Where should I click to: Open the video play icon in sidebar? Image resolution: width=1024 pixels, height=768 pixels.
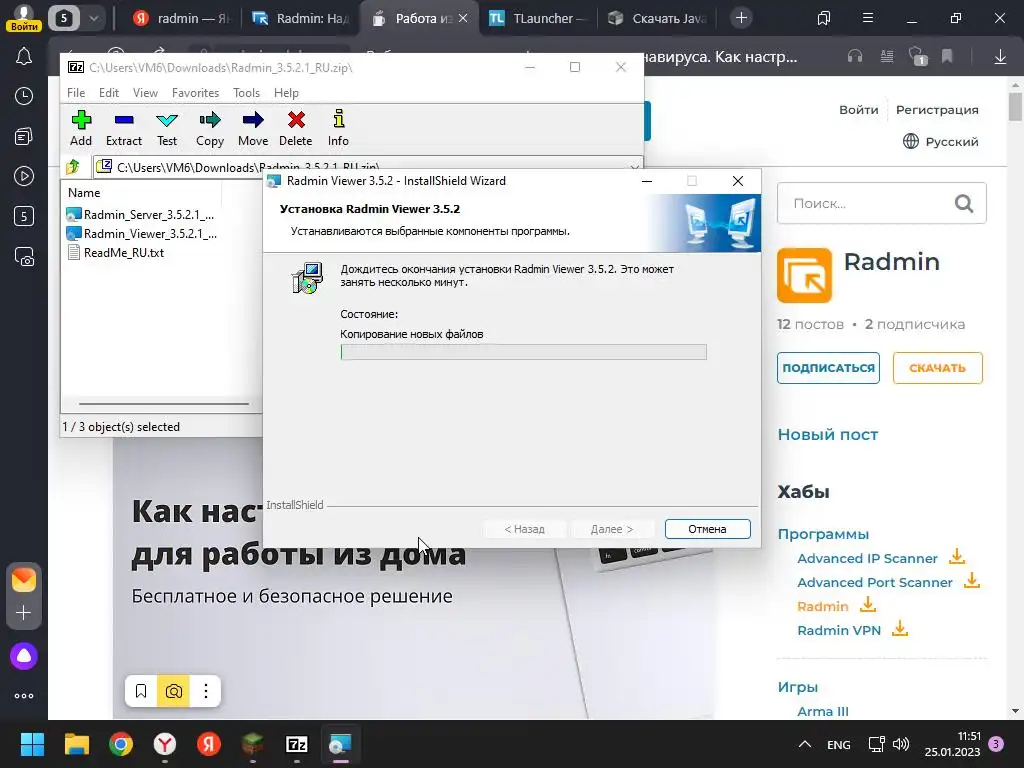click(24, 176)
